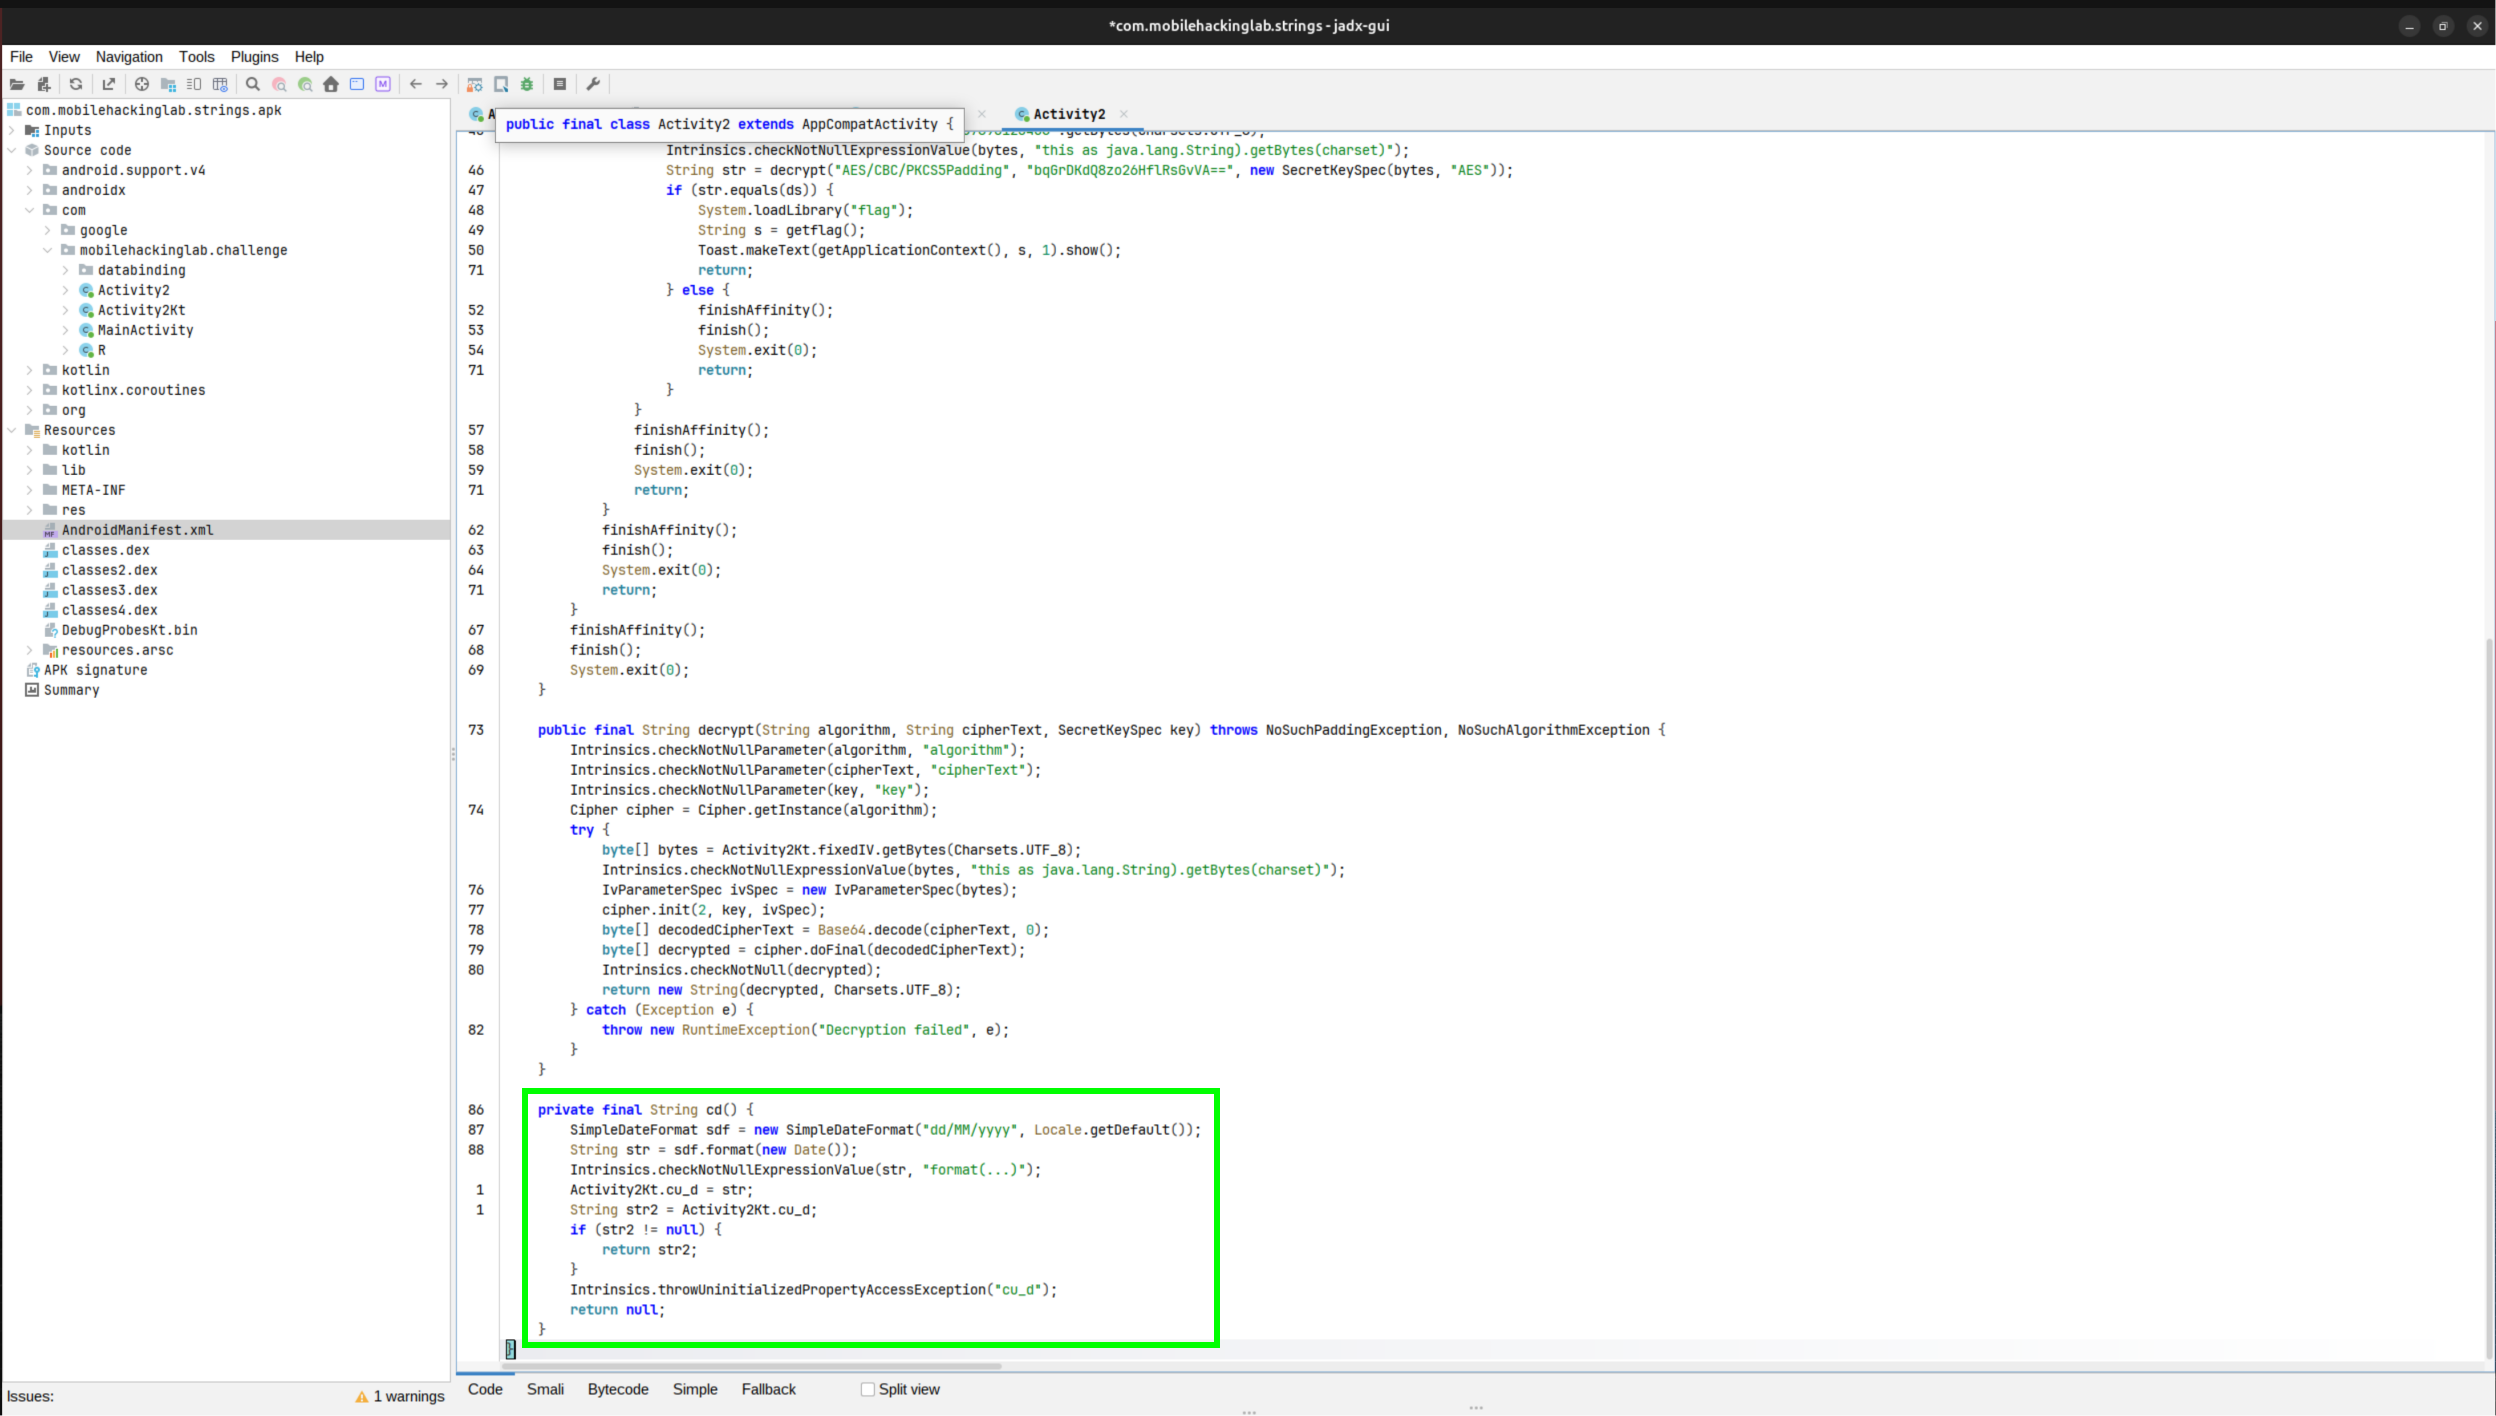2496x1416 pixels.
Task: Switch to the Bytecode view tab
Action: (x=618, y=1389)
